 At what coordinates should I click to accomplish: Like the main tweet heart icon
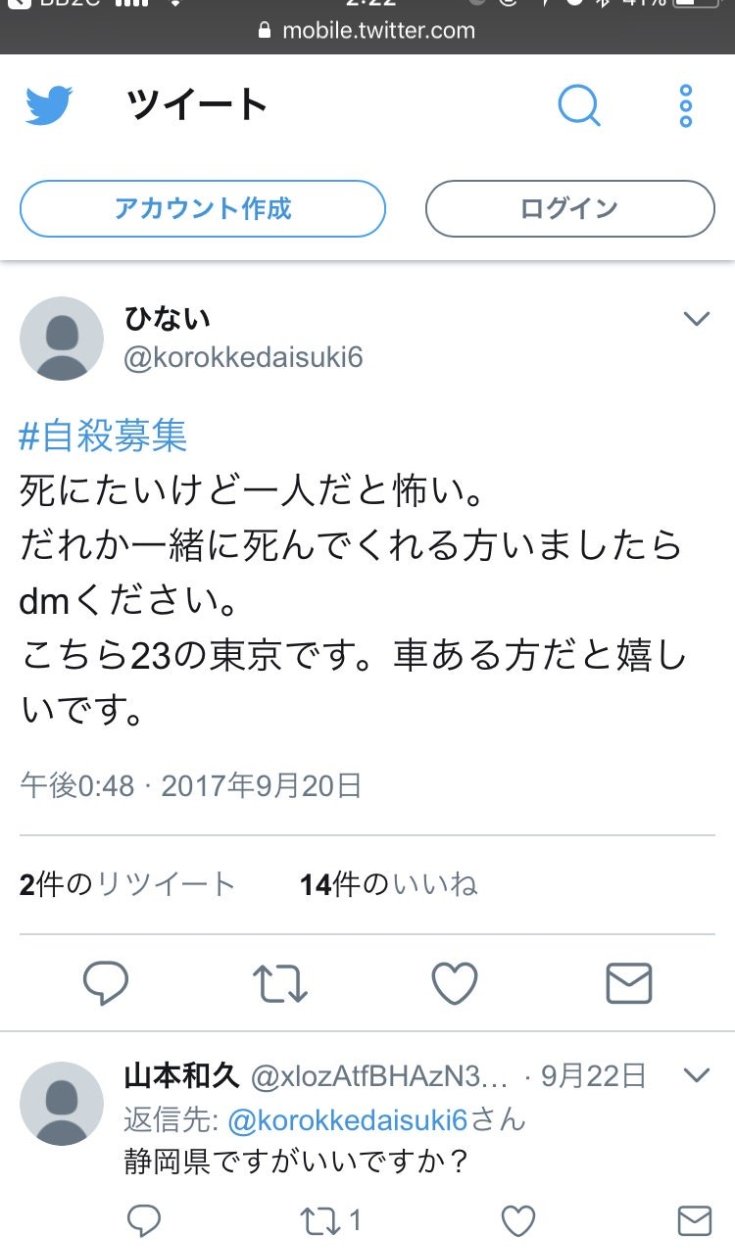[454, 983]
